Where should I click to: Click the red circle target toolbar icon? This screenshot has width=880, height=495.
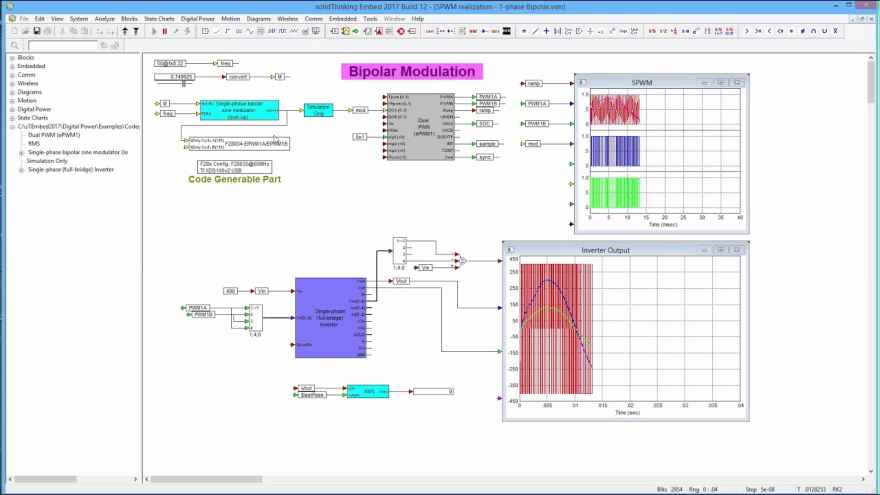pyautogui.click(x=401, y=31)
